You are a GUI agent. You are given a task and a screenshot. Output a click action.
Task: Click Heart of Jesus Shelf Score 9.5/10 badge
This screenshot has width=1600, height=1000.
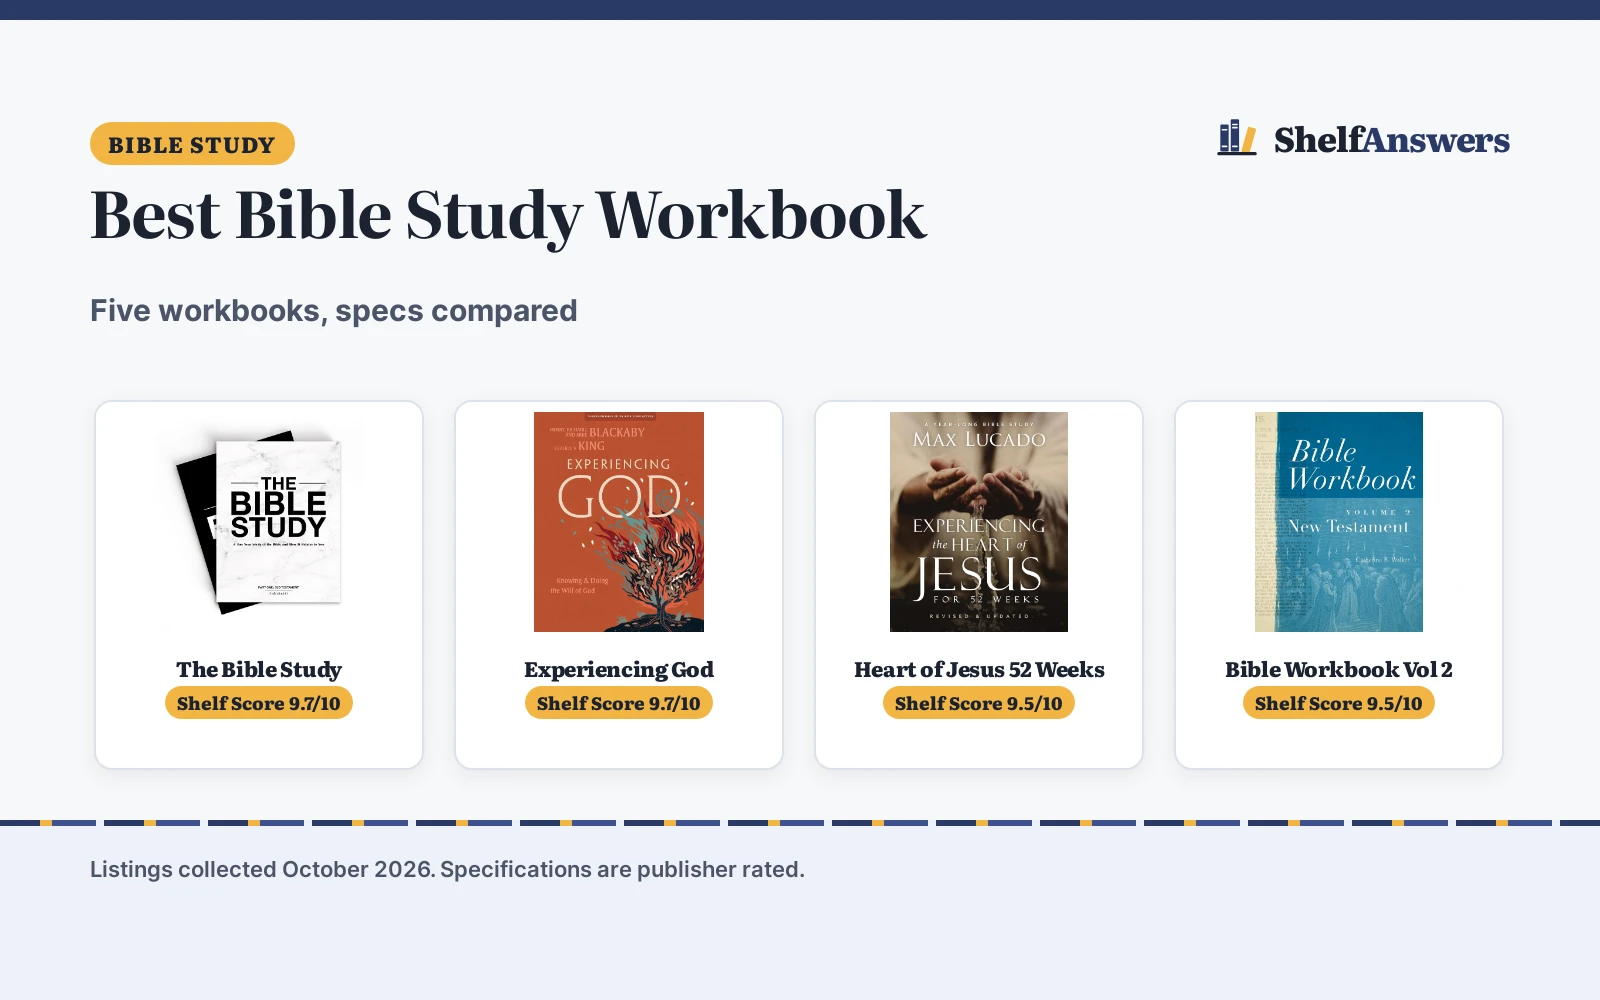[979, 703]
